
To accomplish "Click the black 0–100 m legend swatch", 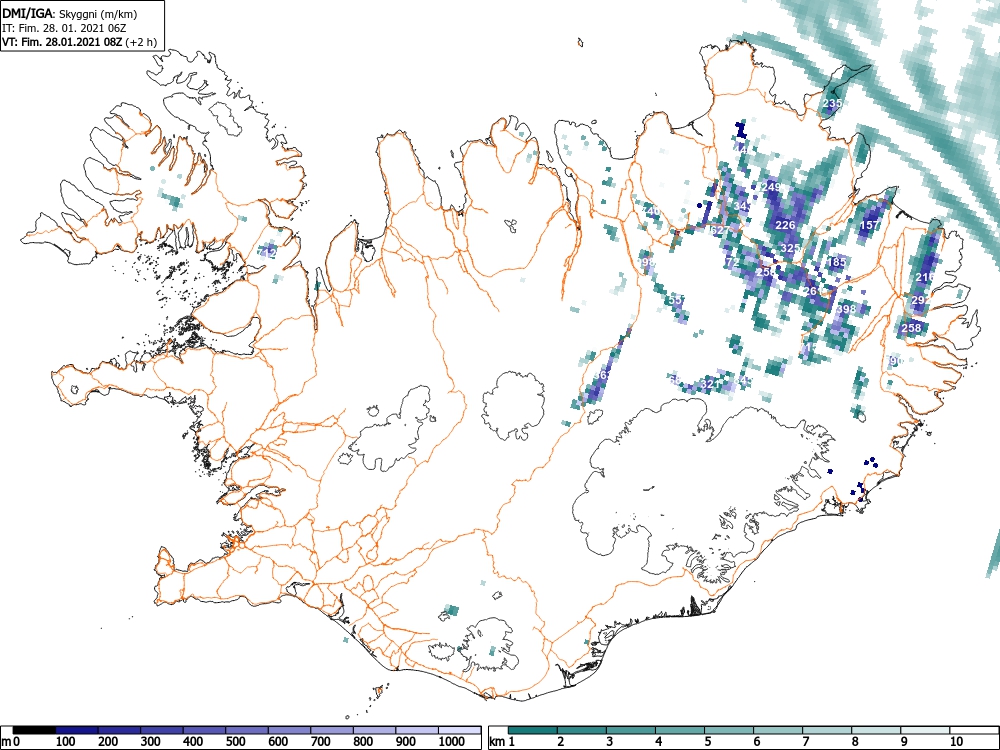I will 34,730.
